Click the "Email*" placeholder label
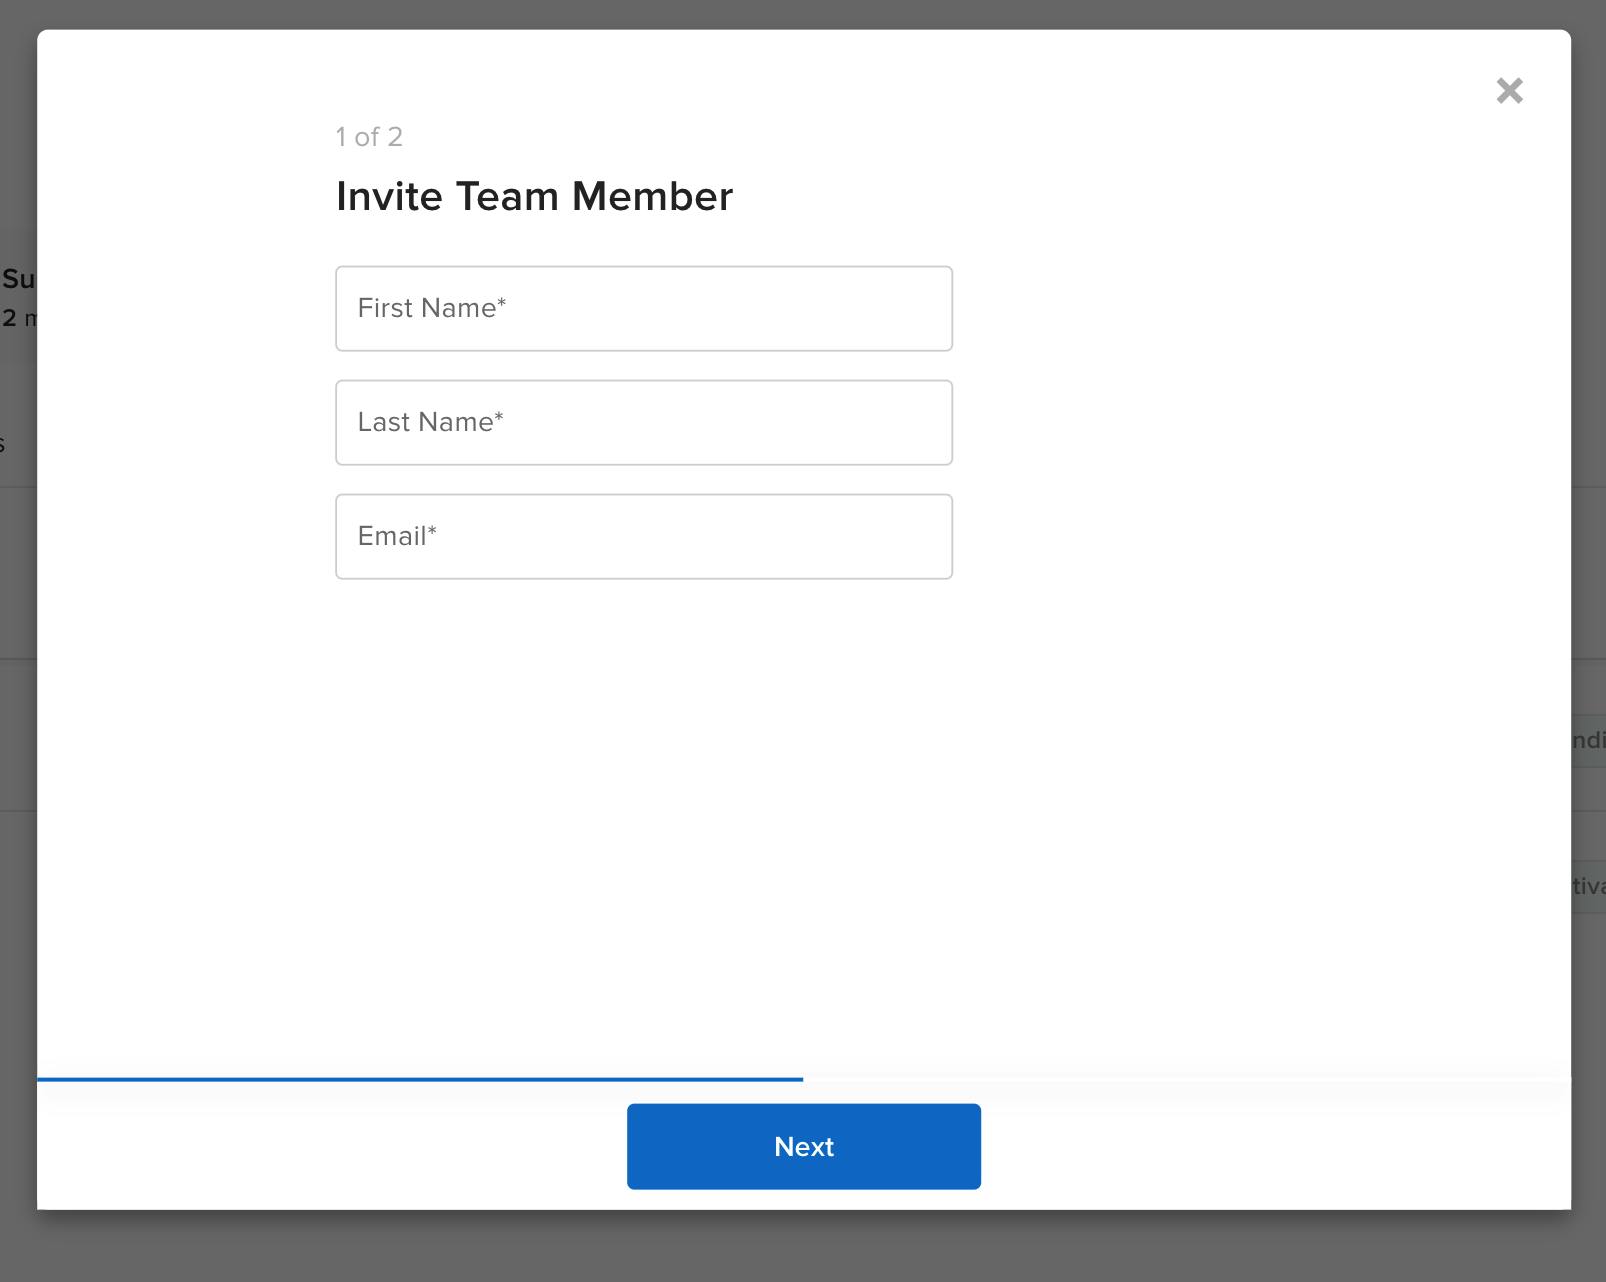Screen dimensions: 1606x1282 tap(392, 536)
